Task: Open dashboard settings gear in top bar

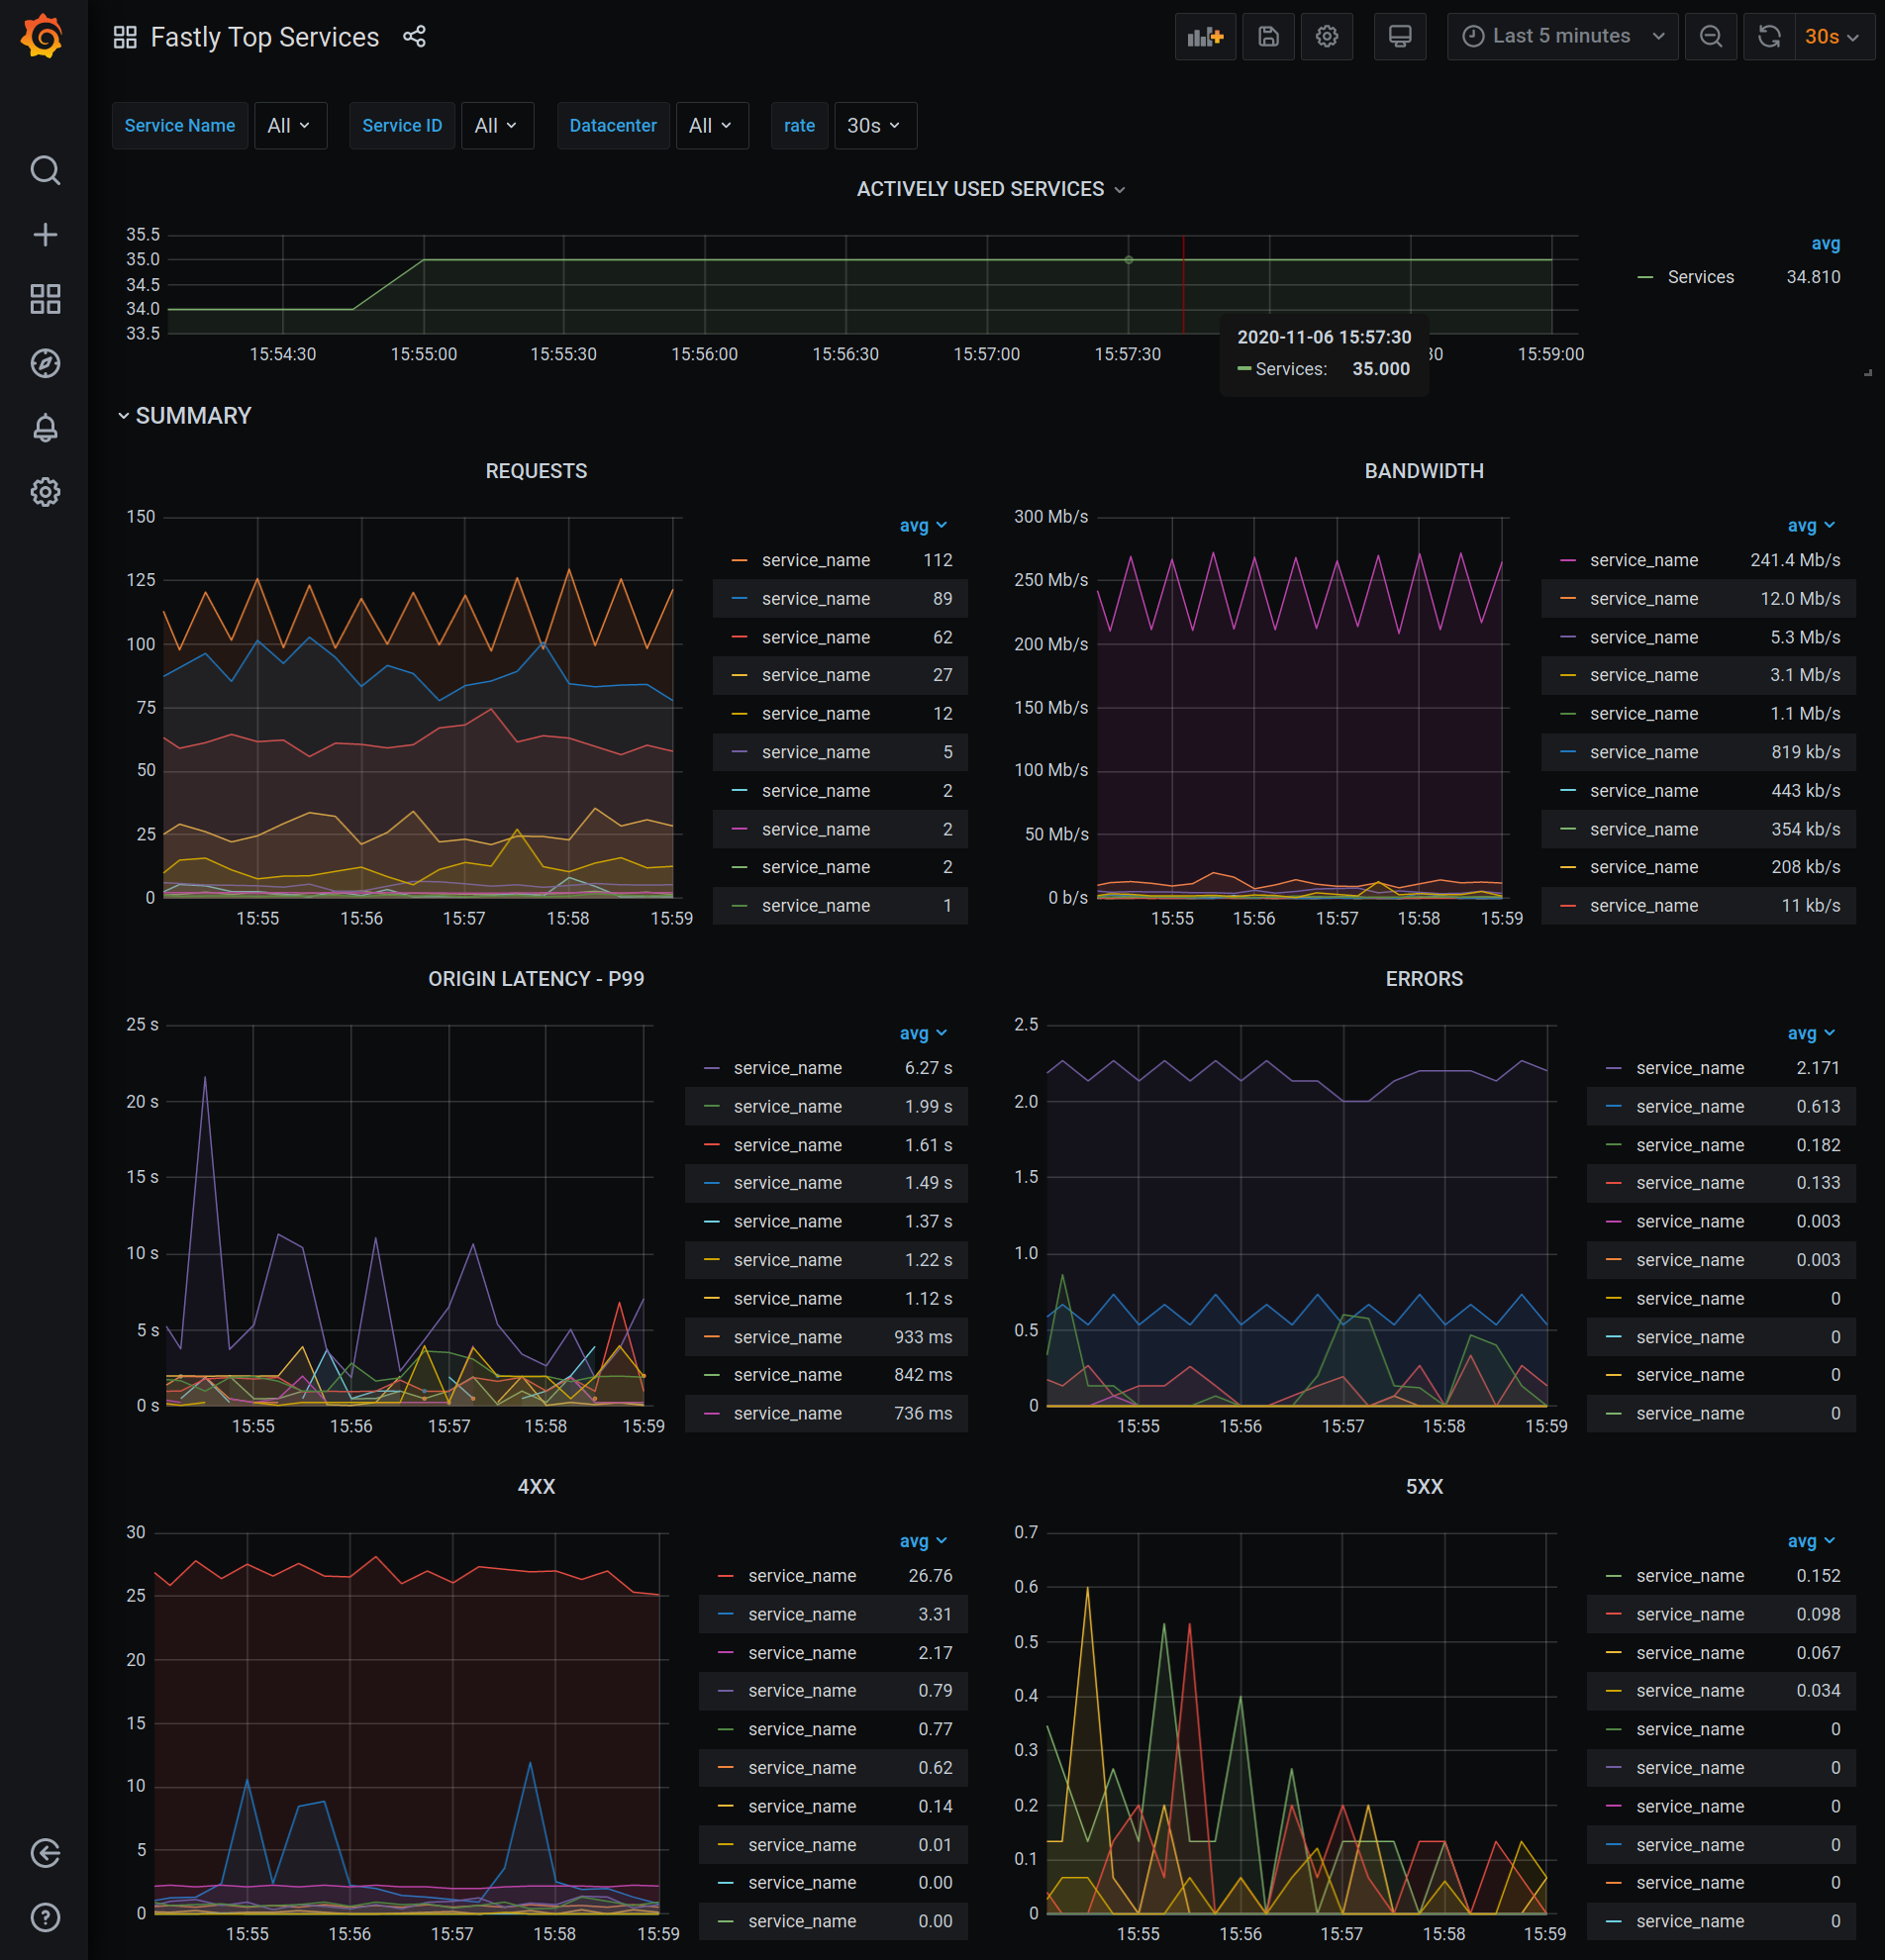Action: coord(1326,37)
